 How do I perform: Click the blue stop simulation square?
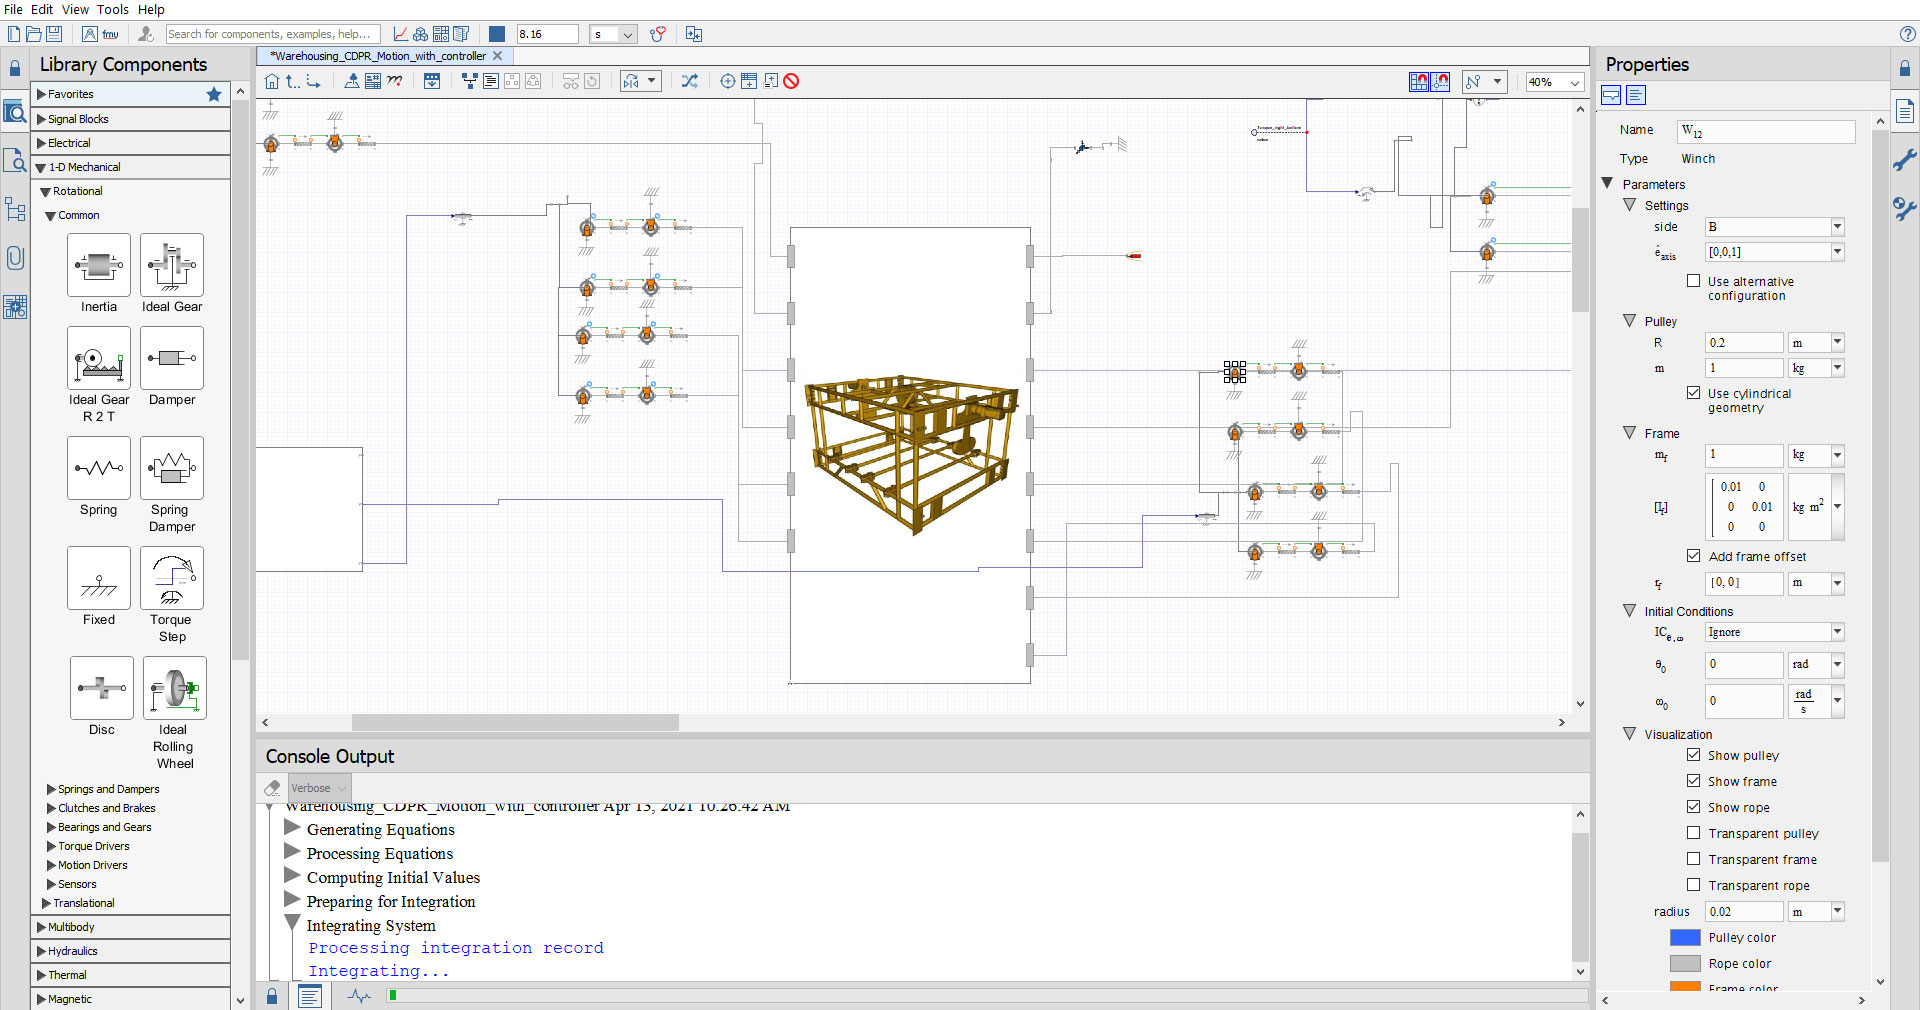tap(497, 34)
